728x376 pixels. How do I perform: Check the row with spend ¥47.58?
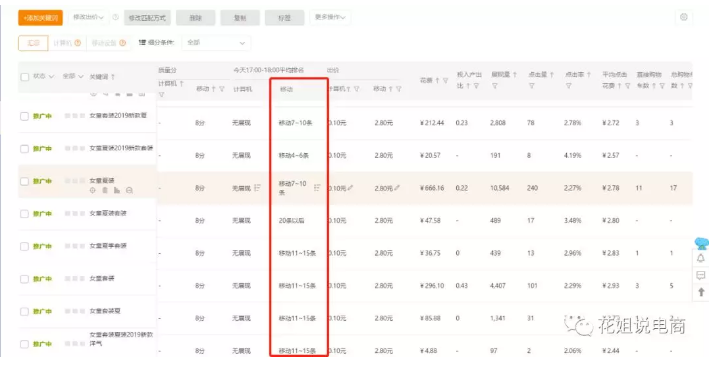pyautogui.click(x=25, y=214)
